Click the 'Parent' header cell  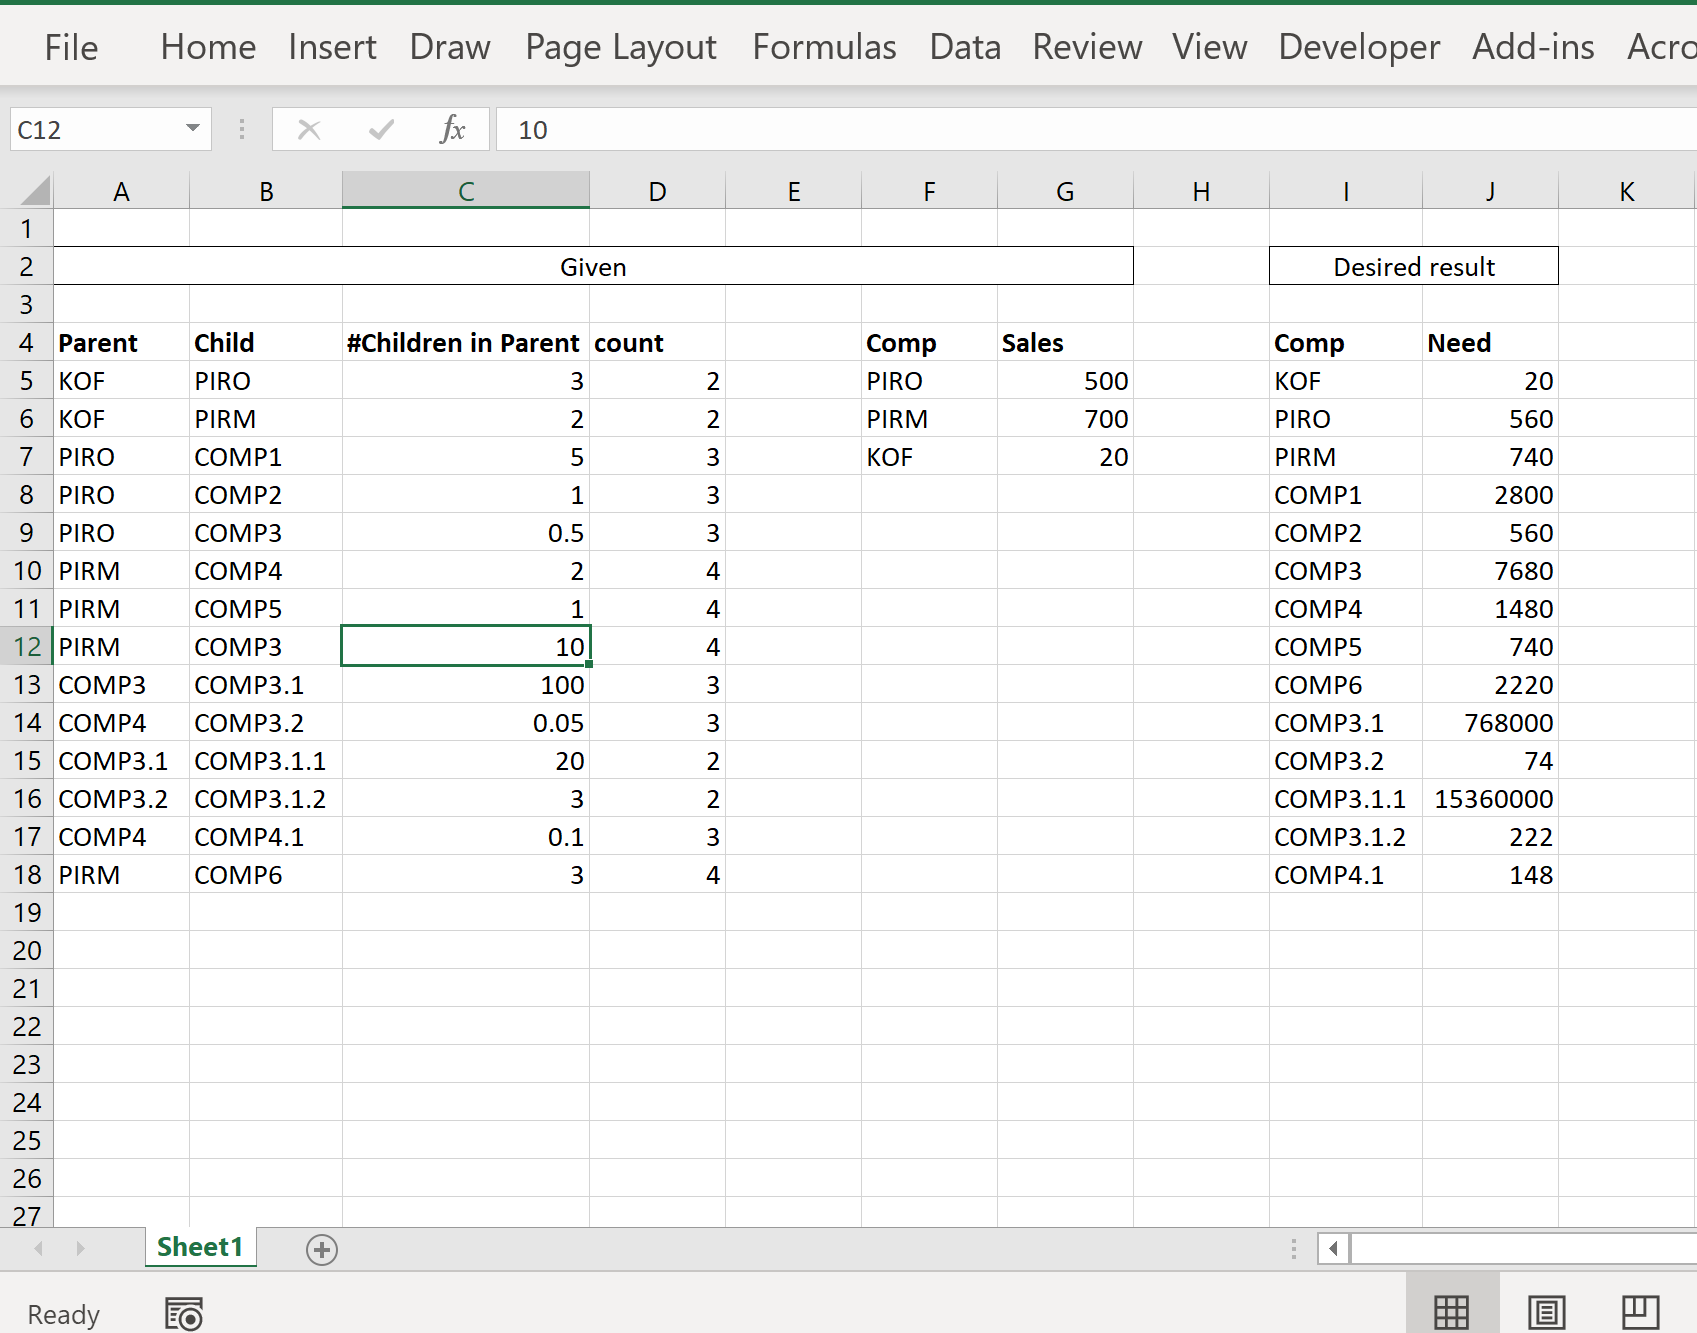(x=121, y=343)
